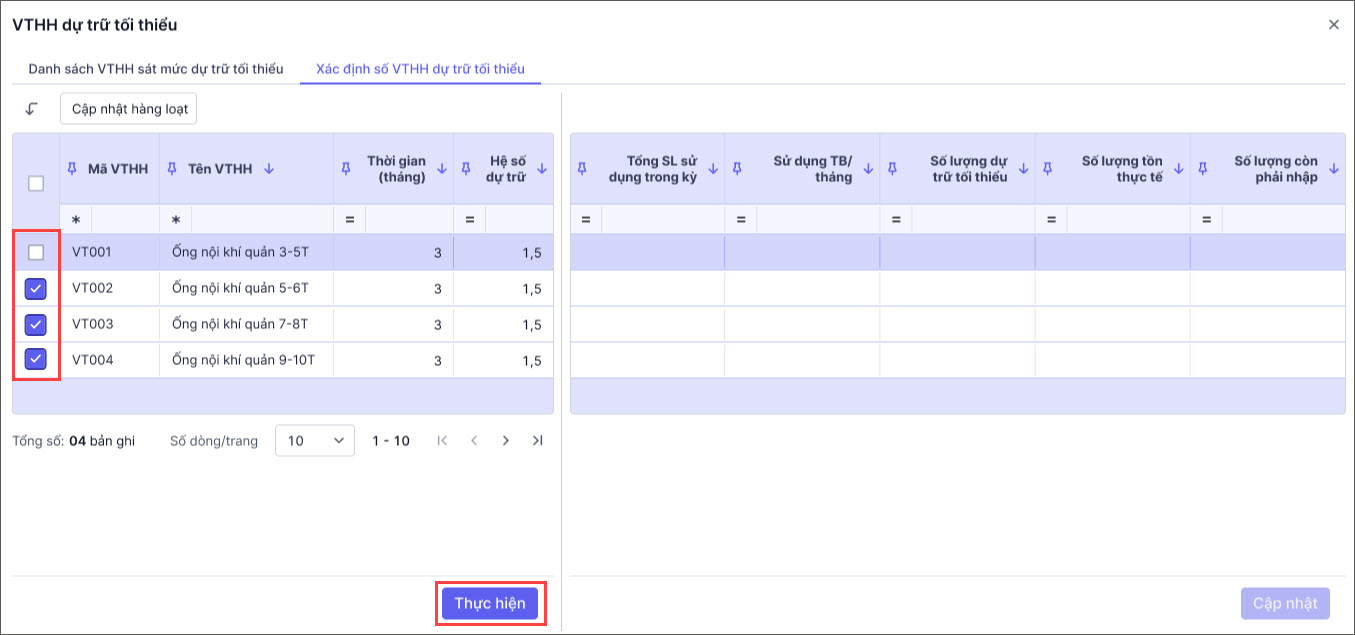Open filter operator for Số lượng tồn thực tế
Viewport: 1355px width, 635px height.
pos(1051,219)
